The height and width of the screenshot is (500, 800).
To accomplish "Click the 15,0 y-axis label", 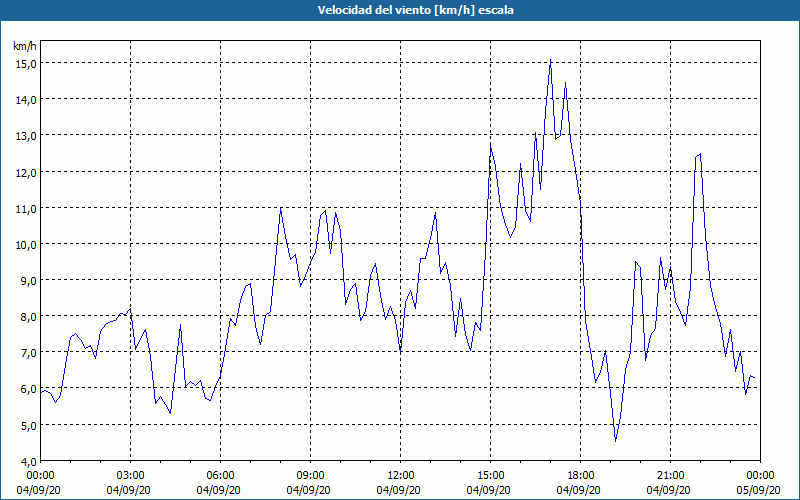I will click(x=27, y=64).
